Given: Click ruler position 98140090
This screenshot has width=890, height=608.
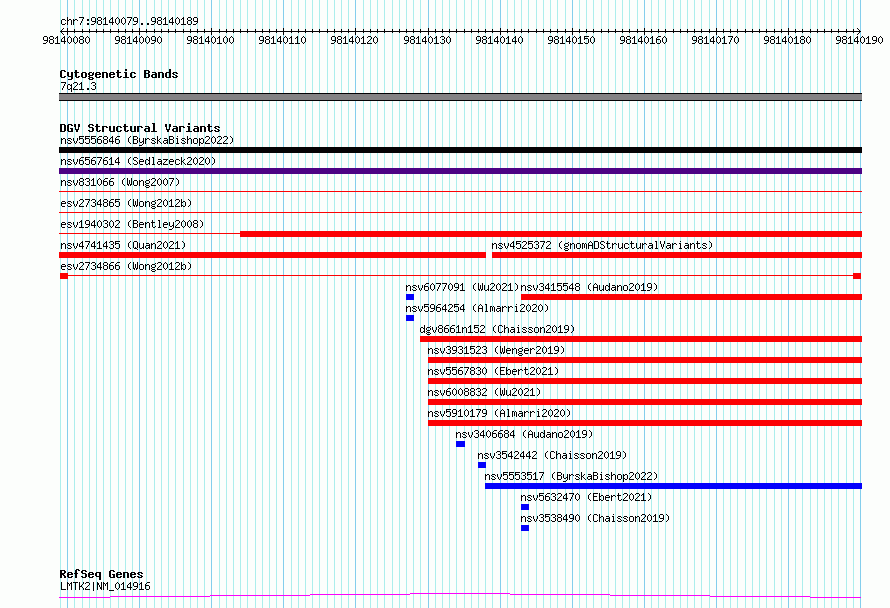Looking at the screenshot, I should 138,40.
